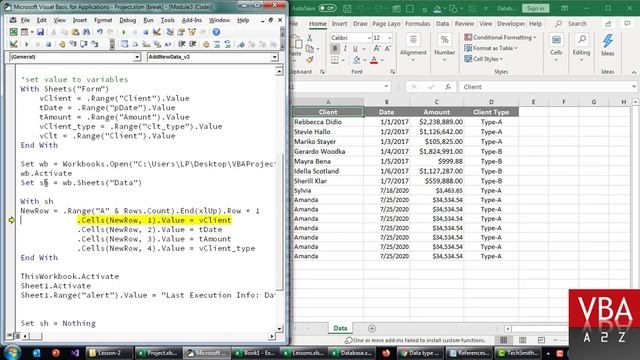Open the AddNewData_v3 procedure dropdown
The image size is (640, 360).
pos(274,57)
